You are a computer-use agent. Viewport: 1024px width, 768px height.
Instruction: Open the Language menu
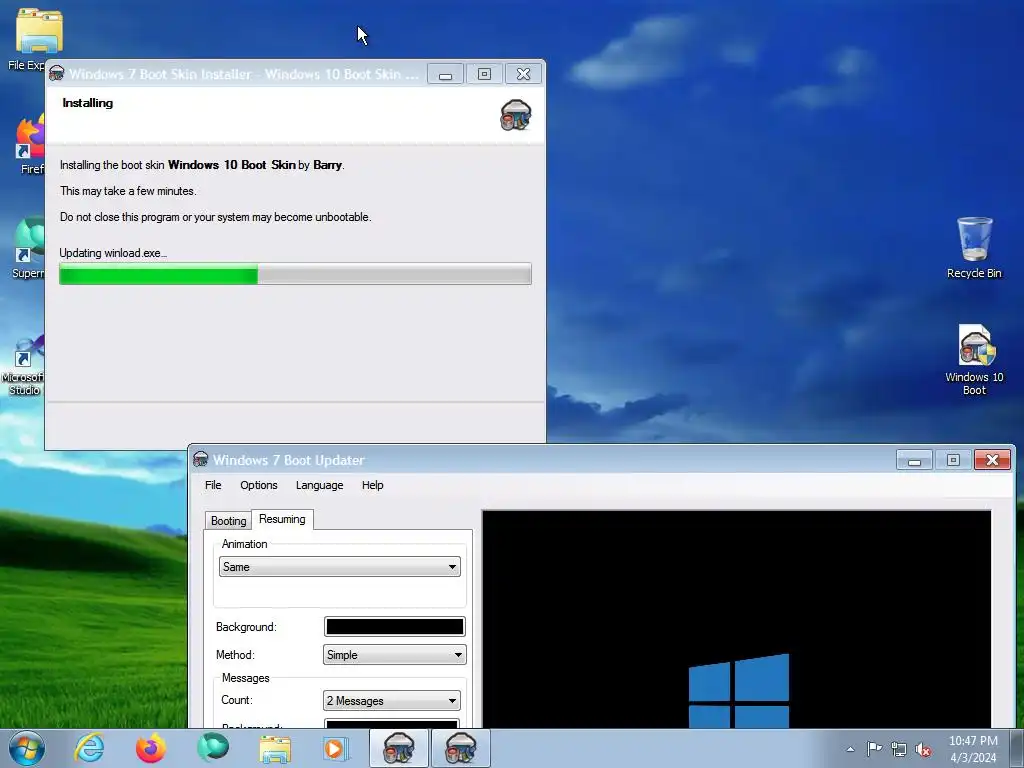(319, 485)
